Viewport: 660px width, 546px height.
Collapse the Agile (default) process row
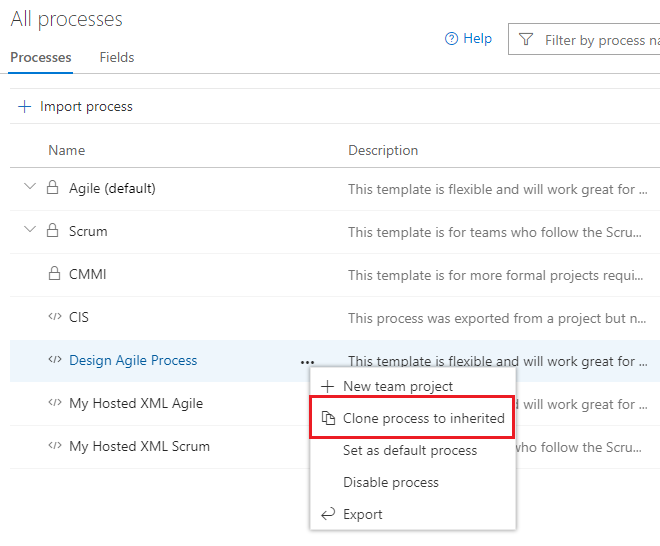[x=30, y=186]
